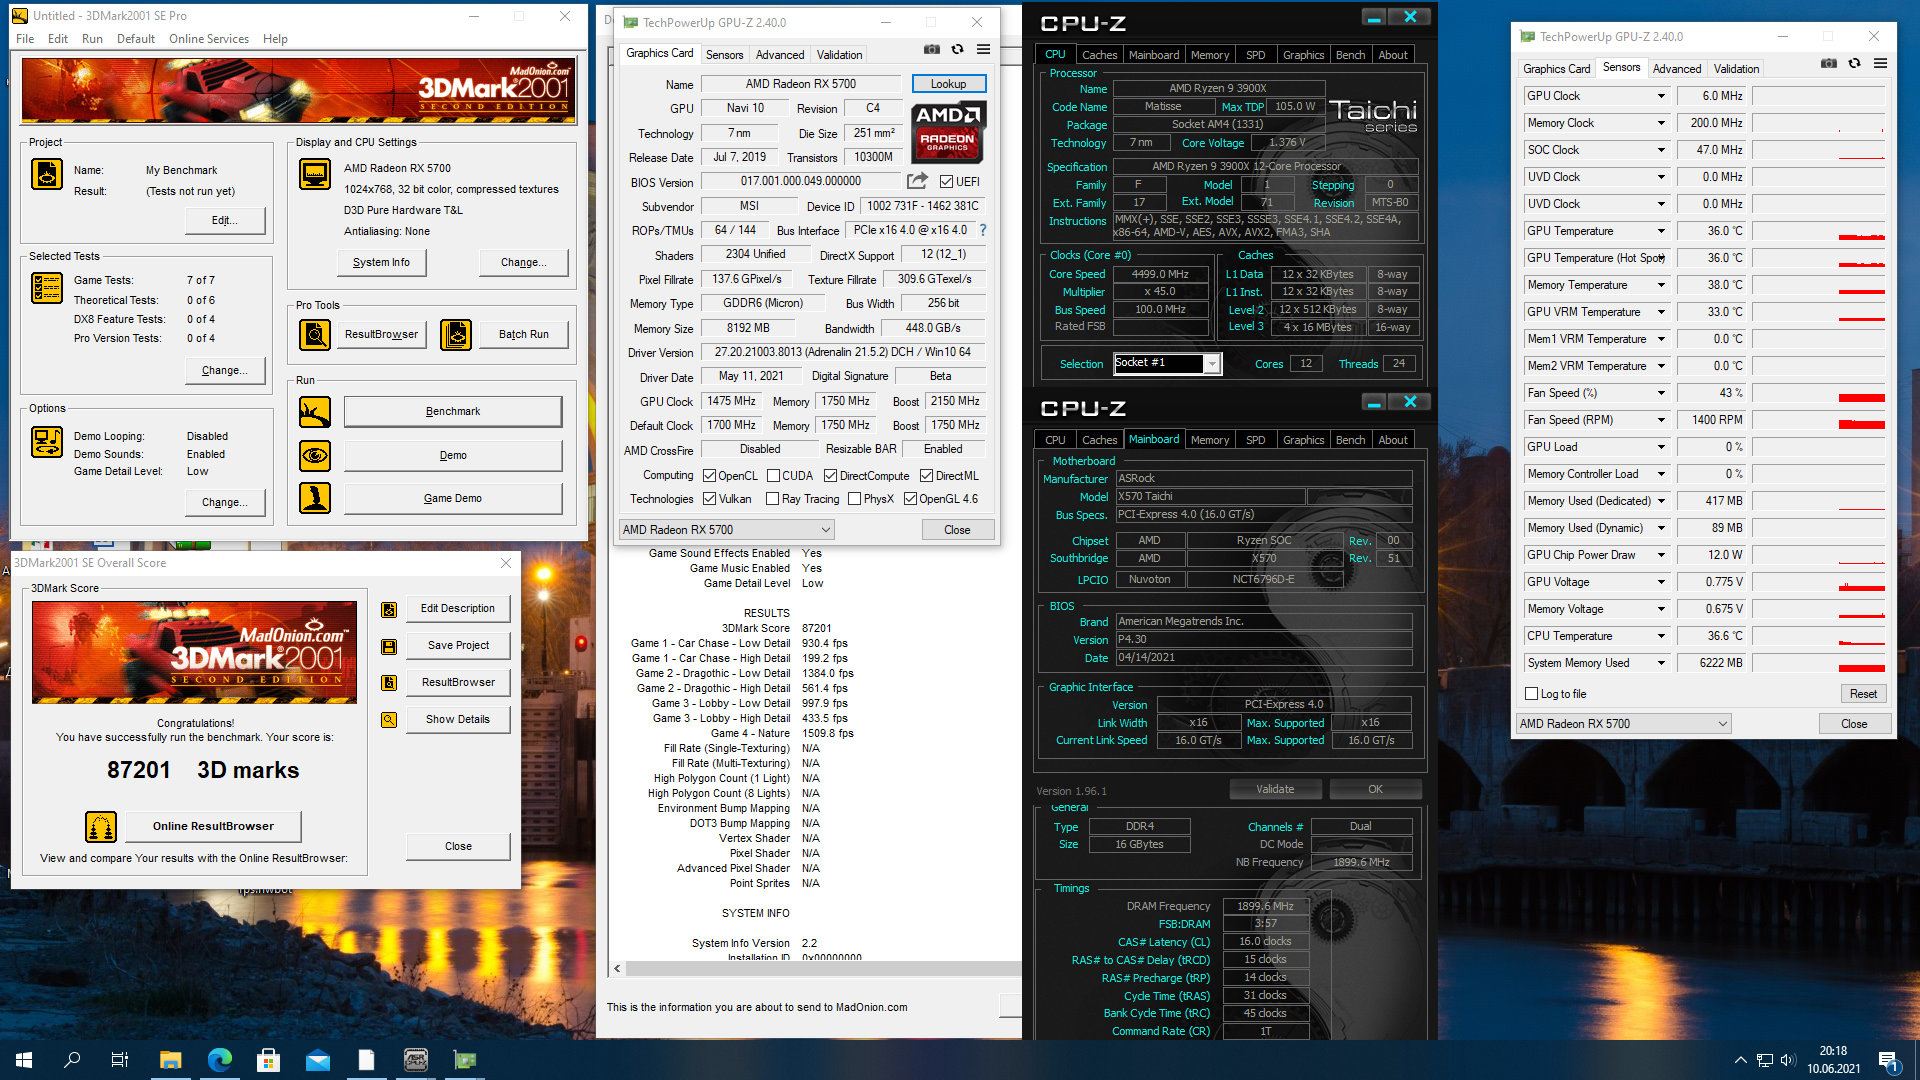
Task: Click the Game Demo icon in 3DMark2001
Action: point(315,498)
